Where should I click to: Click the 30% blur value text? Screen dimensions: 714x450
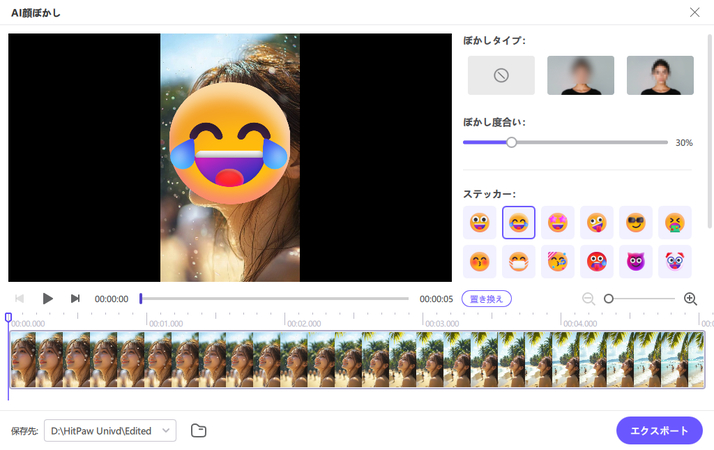(684, 143)
